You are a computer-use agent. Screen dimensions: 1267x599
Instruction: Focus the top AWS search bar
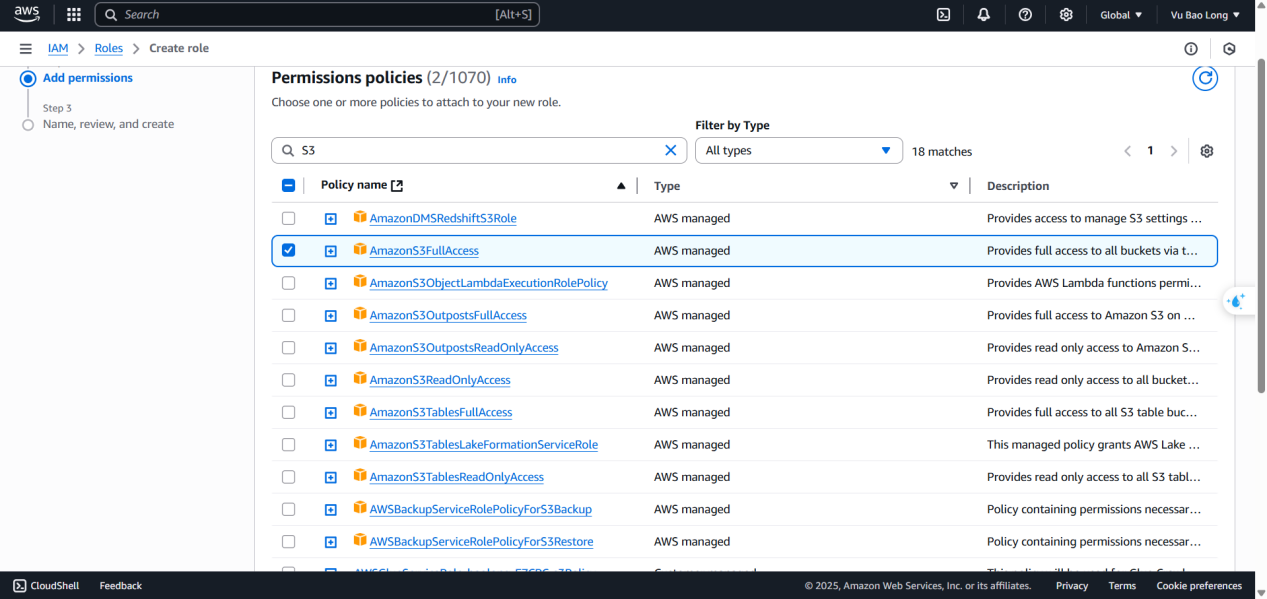click(x=317, y=15)
